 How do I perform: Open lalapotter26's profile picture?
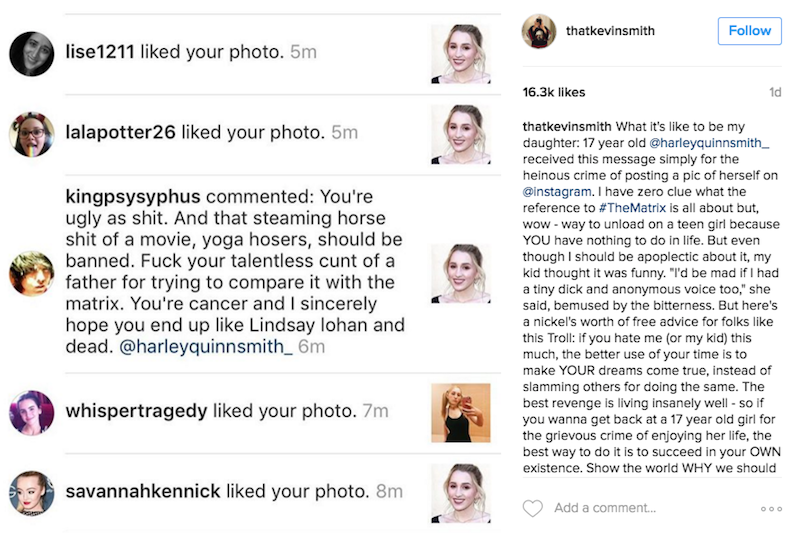31,134
